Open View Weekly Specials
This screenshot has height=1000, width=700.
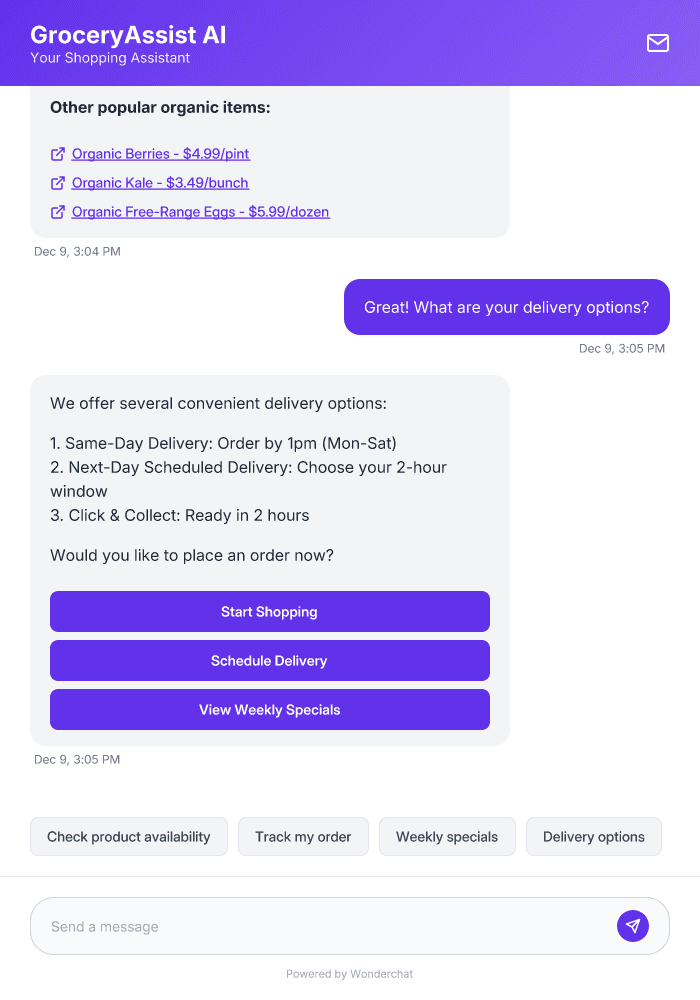[269, 709]
